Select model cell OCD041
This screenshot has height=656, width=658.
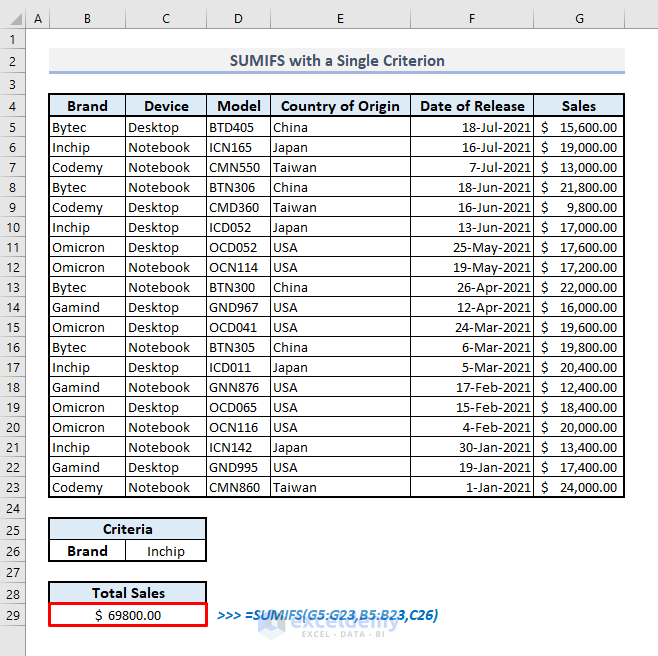pyautogui.click(x=238, y=327)
